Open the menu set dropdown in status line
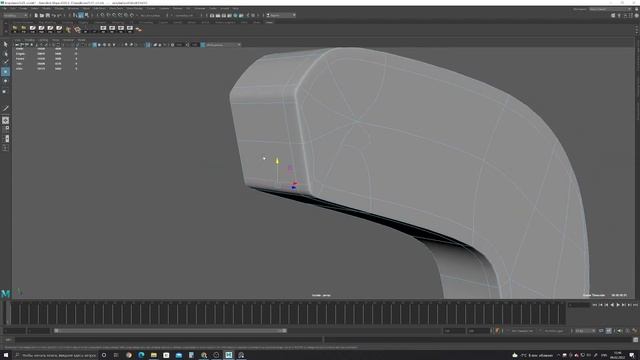The height and width of the screenshot is (360, 640). 16,16
